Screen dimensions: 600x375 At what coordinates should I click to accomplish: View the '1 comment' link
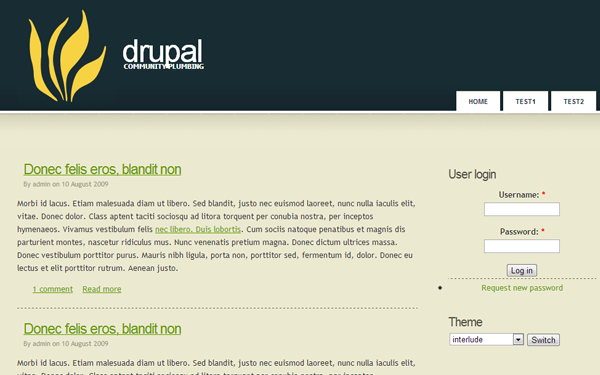pos(52,289)
